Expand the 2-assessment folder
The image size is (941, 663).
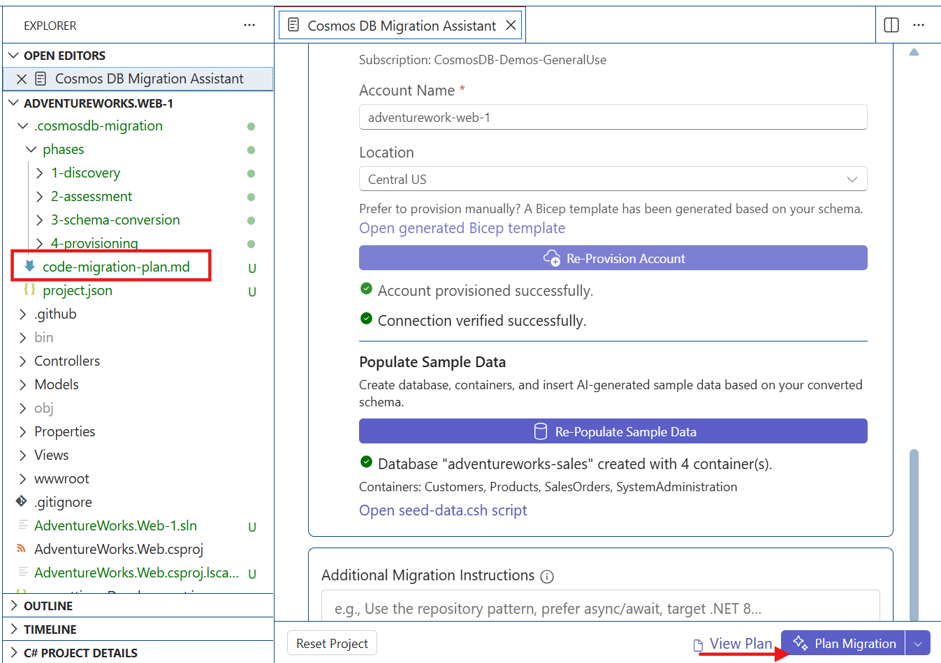[x=40, y=196]
